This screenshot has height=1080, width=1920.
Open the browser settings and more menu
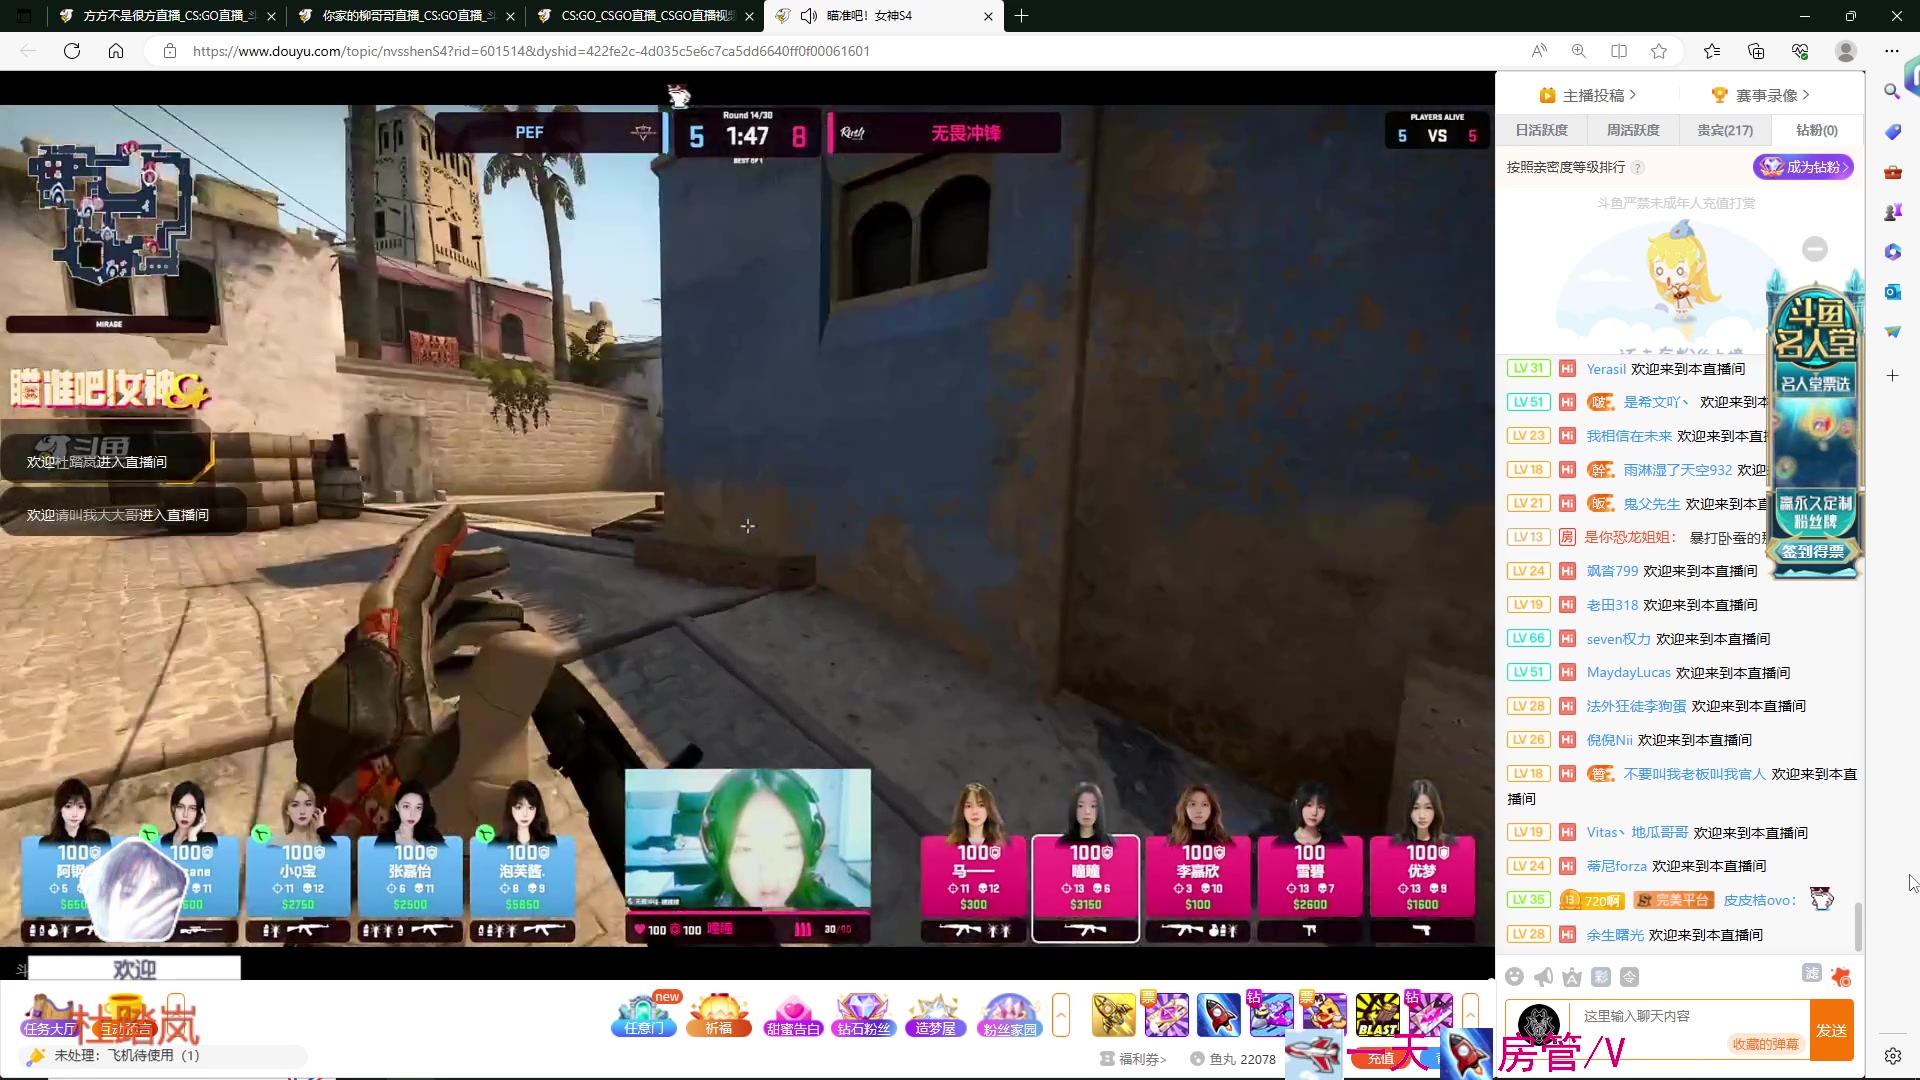point(1892,51)
